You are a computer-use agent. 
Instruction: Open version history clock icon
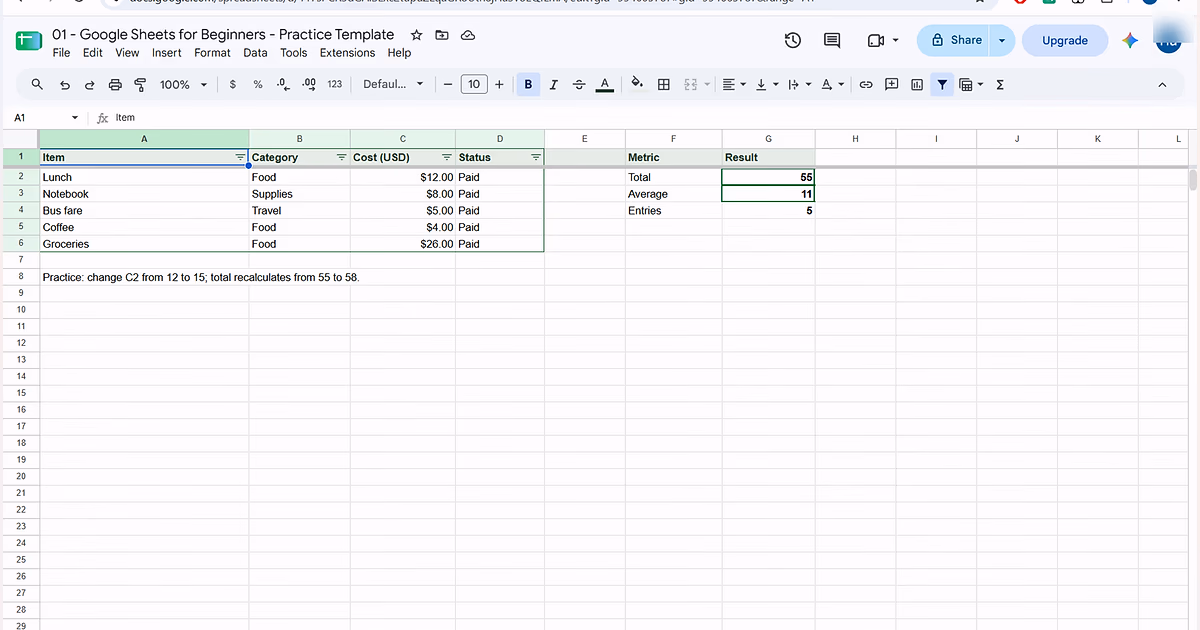(792, 40)
